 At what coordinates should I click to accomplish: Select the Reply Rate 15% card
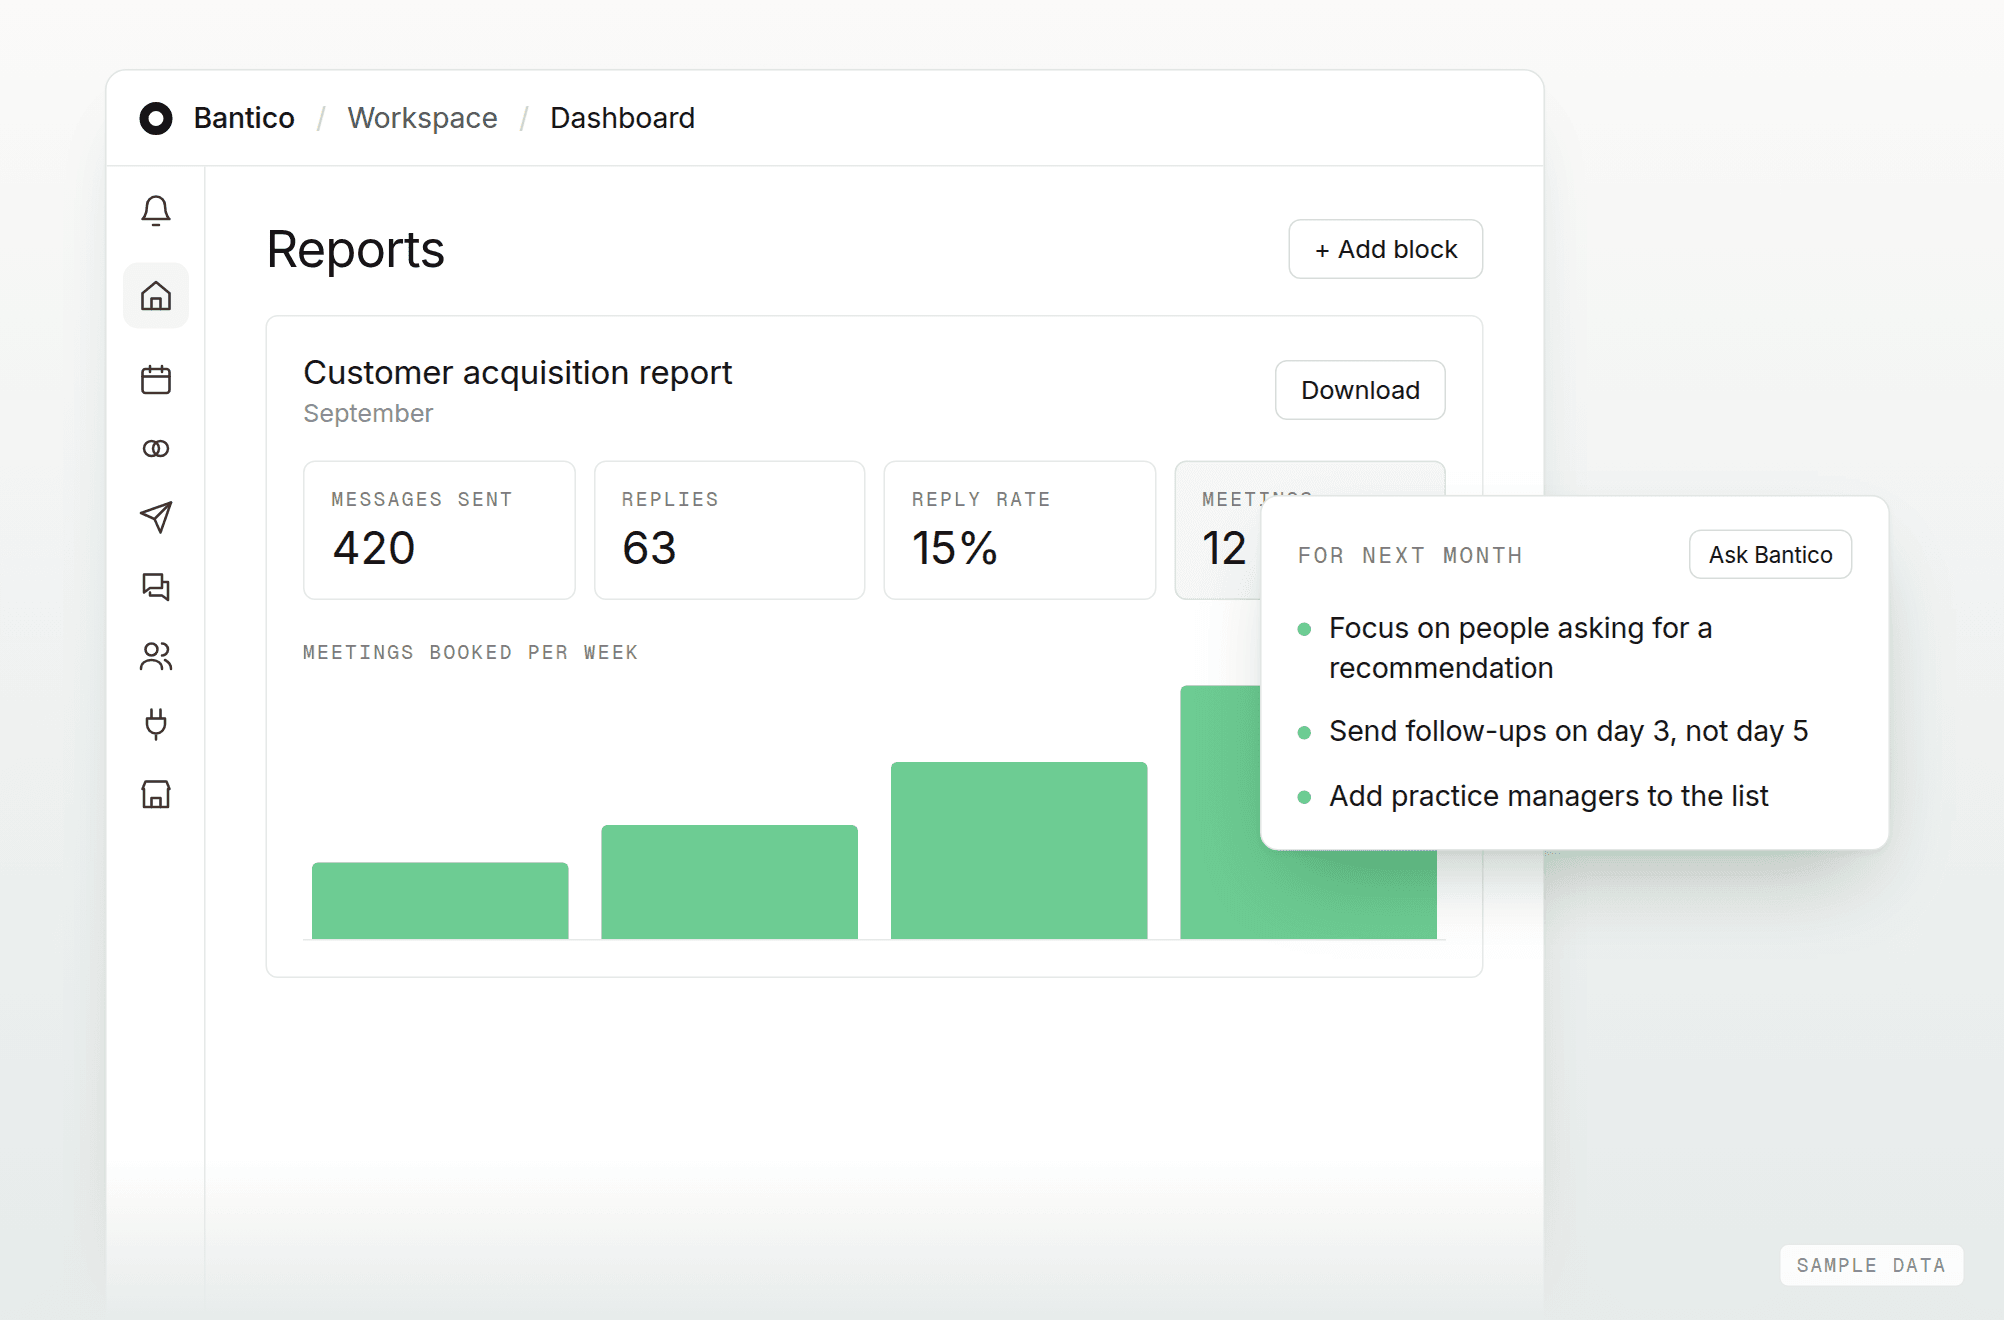(x=1019, y=530)
